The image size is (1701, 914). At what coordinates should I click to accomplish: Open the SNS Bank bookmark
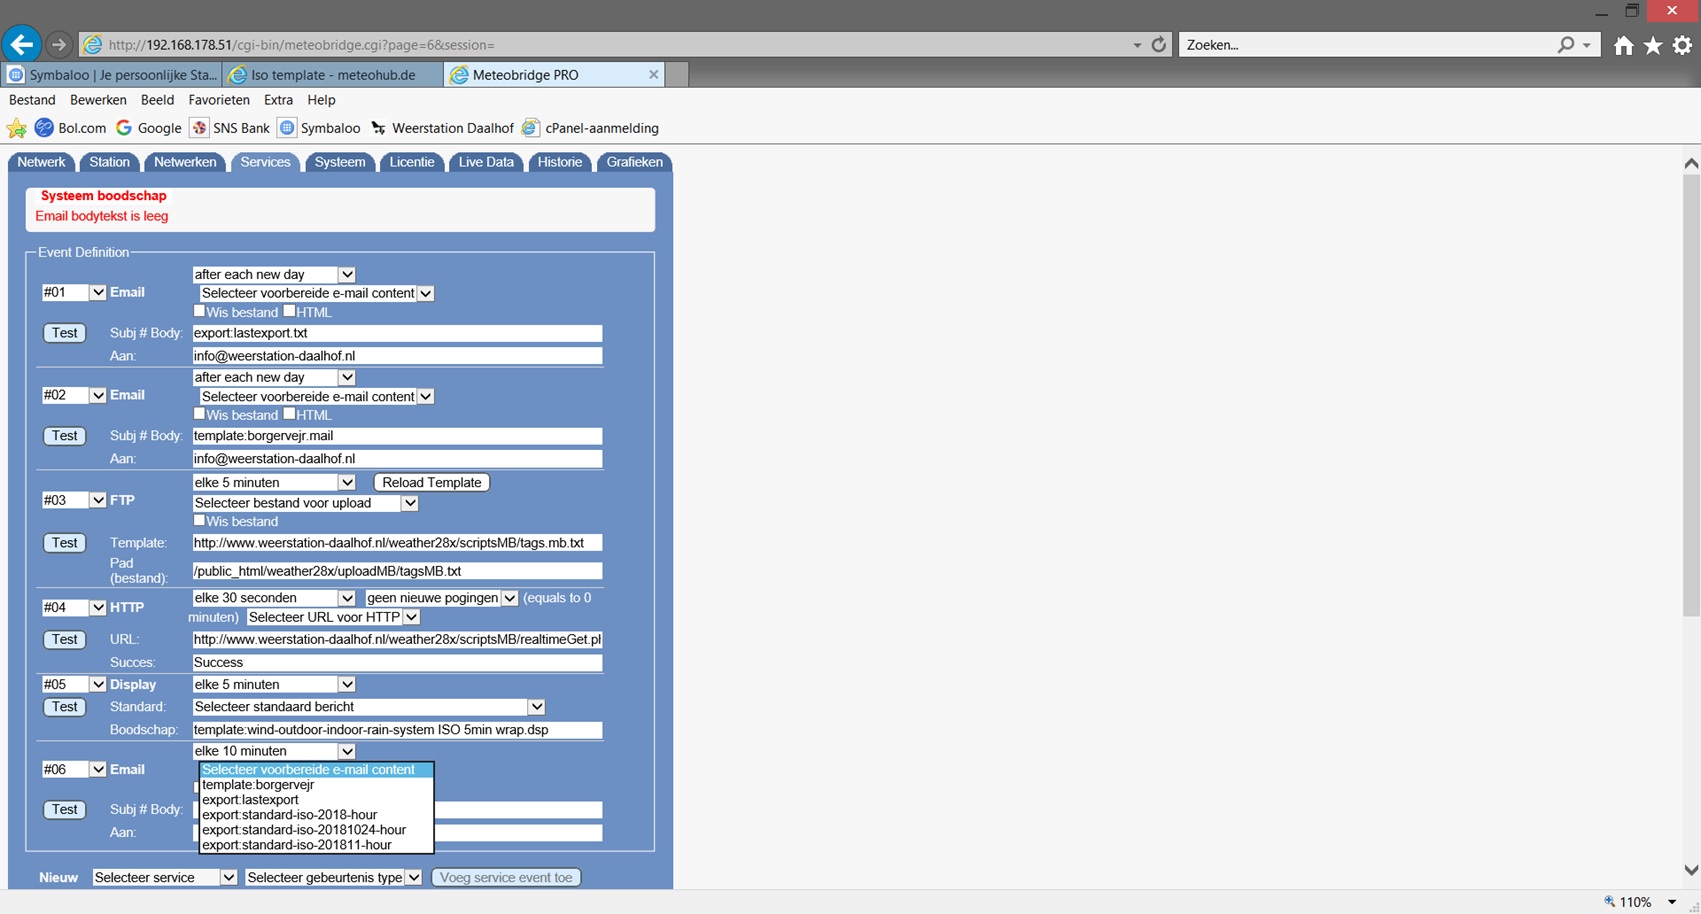[x=231, y=128]
